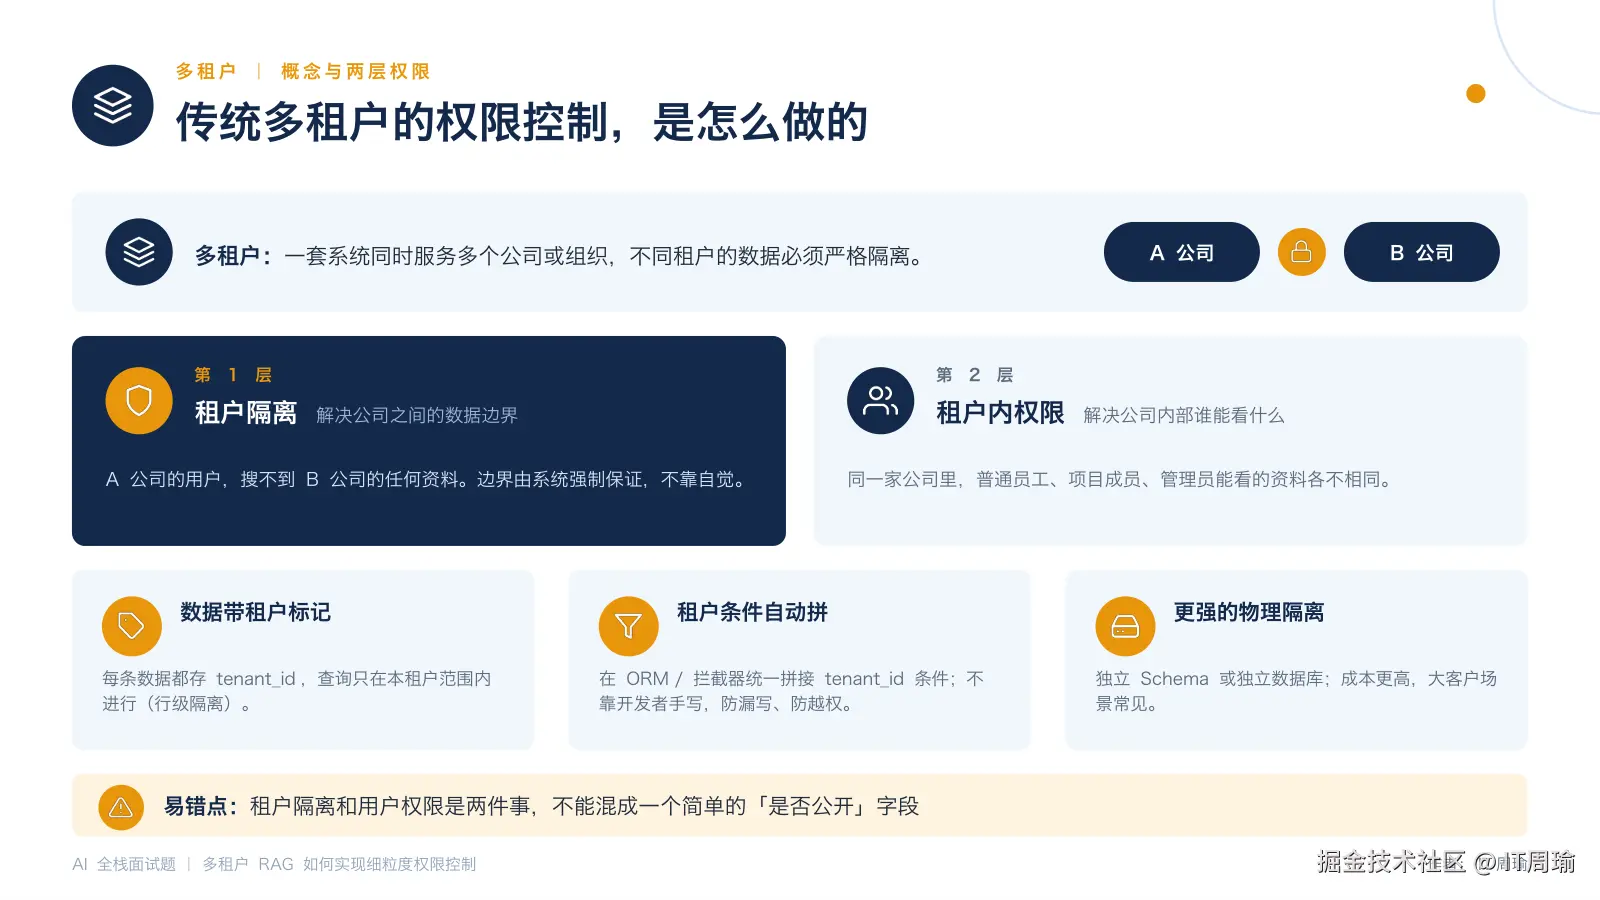Click the sentence starting A 公司的用户
Viewport: 1600px width, 900px height.
coord(428,479)
